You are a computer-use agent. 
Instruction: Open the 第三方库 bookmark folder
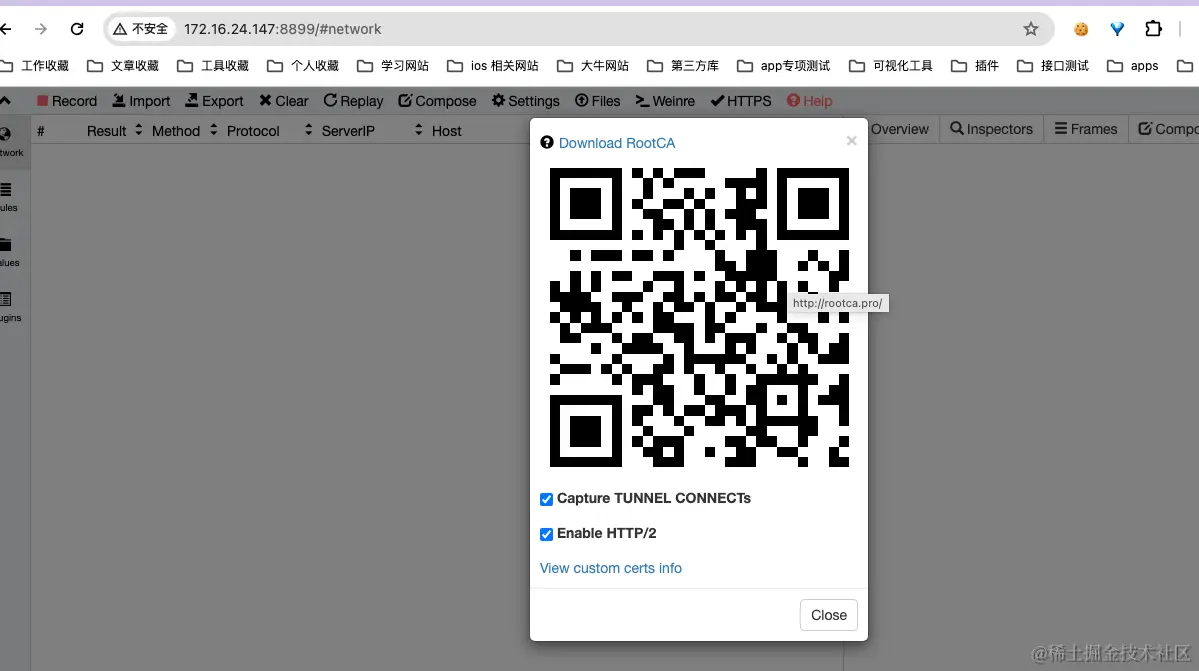(x=683, y=66)
